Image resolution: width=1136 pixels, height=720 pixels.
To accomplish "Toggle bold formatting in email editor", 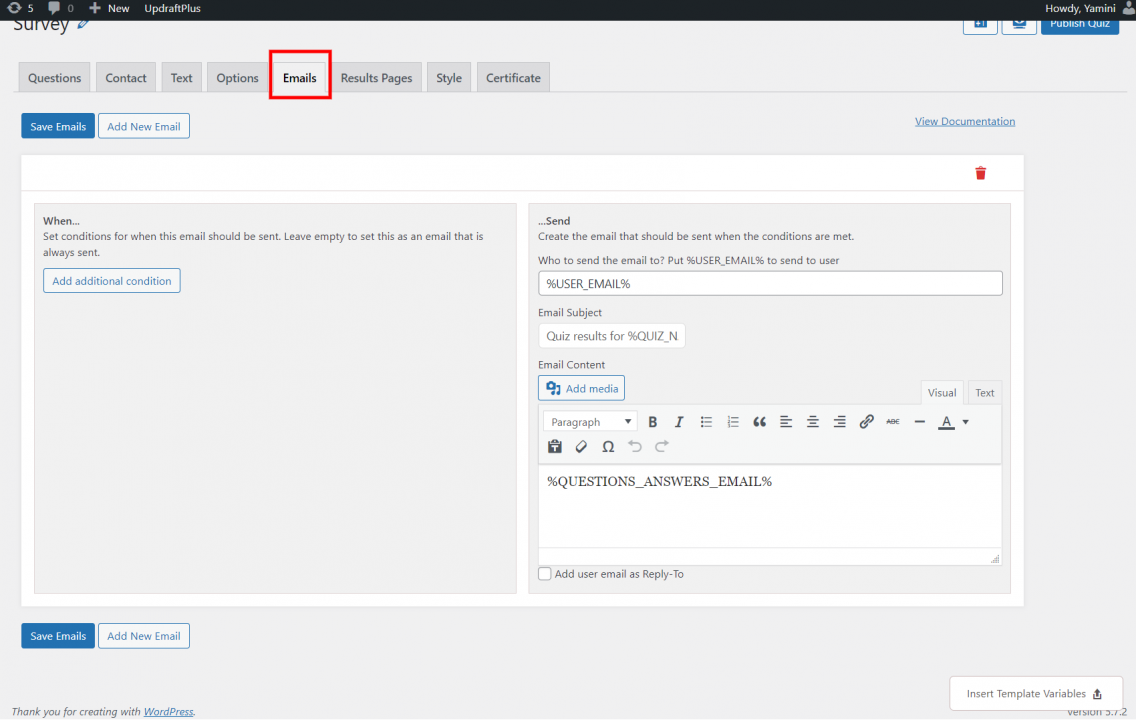I will [653, 422].
